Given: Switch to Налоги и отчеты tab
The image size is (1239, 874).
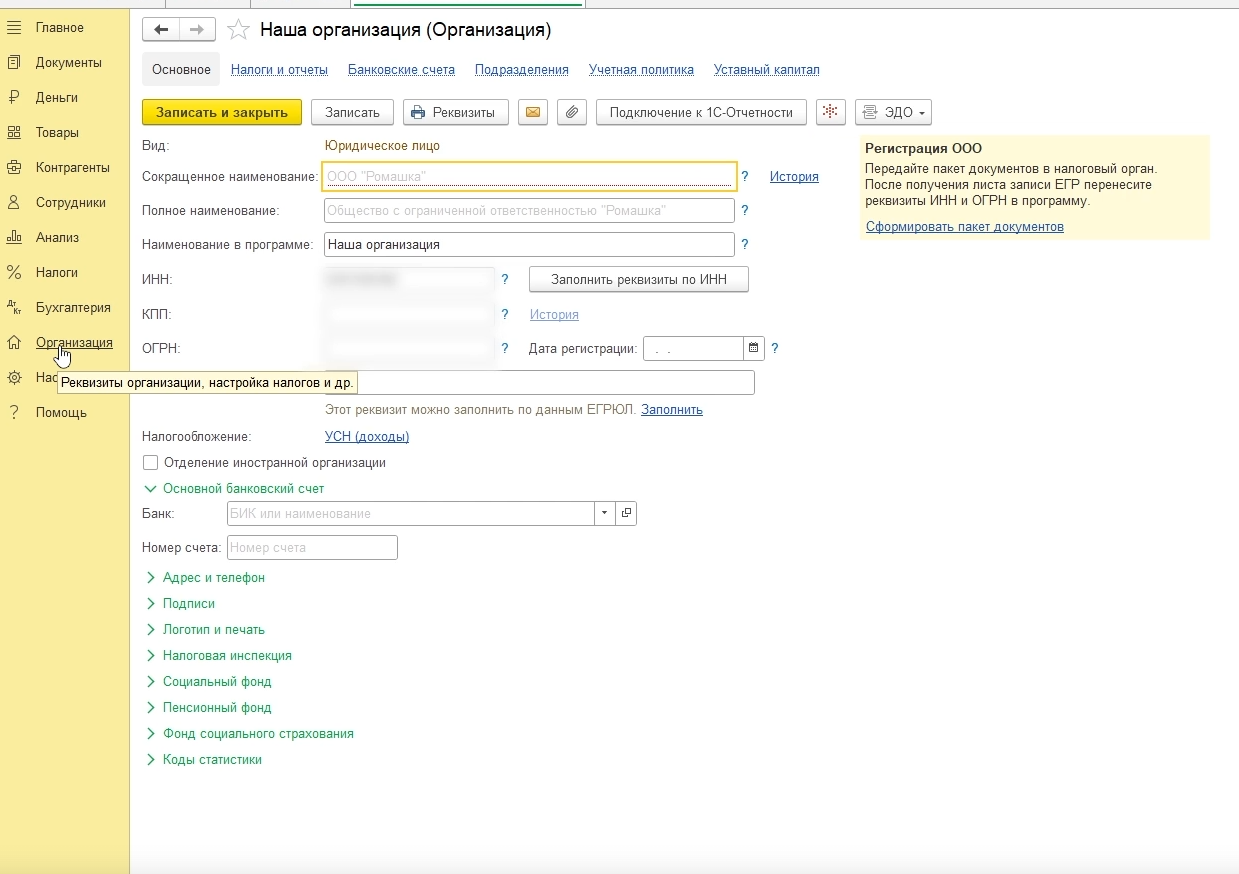Looking at the screenshot, I should coord(279,70).
